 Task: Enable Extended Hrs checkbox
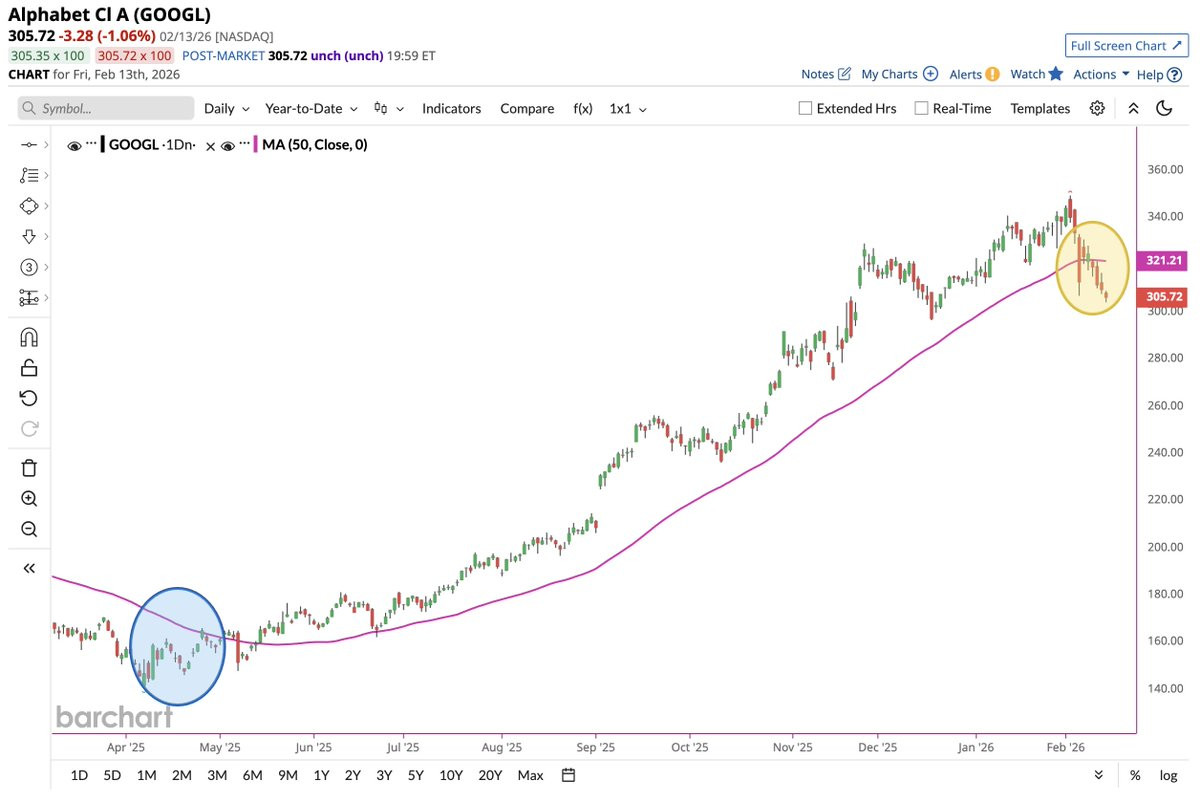tap(805, 108)
